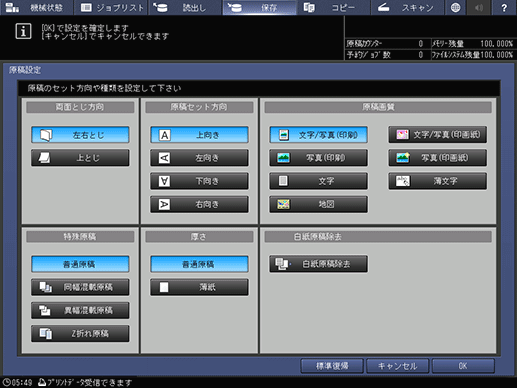Screen dimensions: 517x388
Task: Switch to the コピー copy tab
Action: click(x=333, y=7)
